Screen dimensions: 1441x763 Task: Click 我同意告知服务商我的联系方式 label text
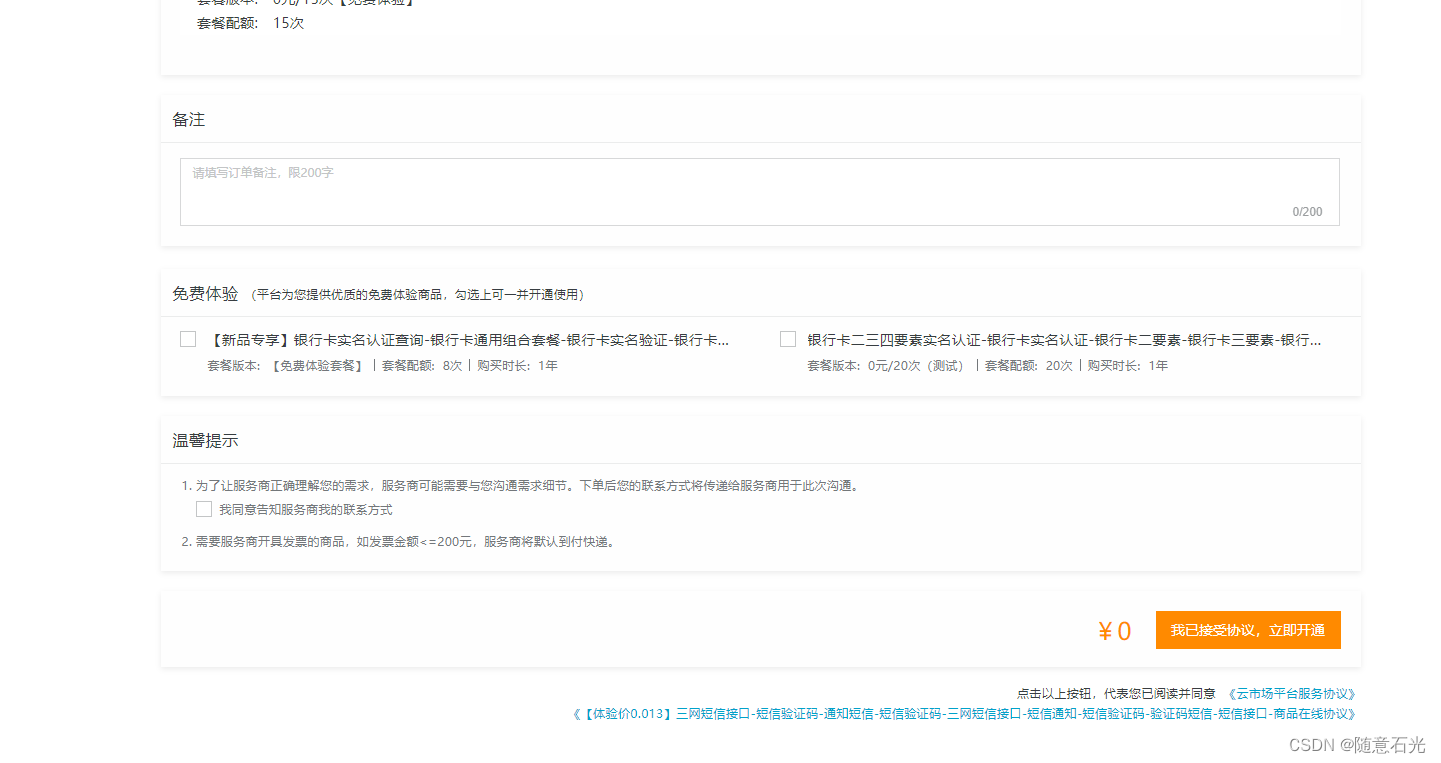point(306,510)
